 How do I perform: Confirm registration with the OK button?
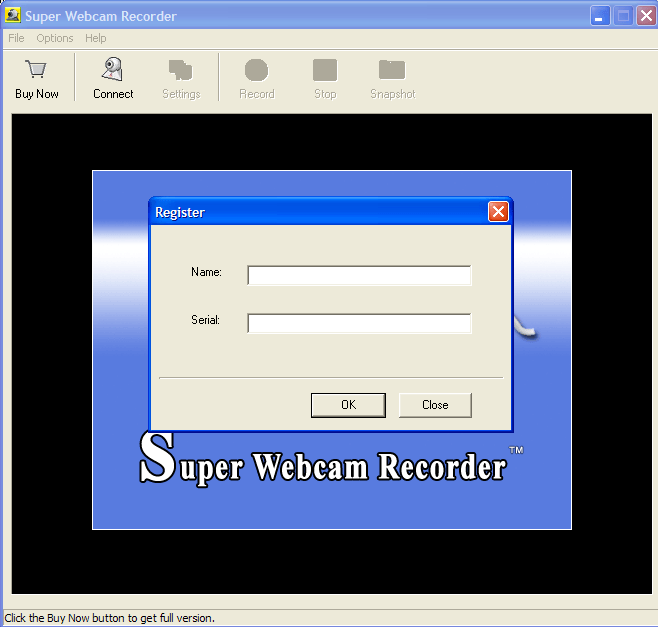point(348,405)
